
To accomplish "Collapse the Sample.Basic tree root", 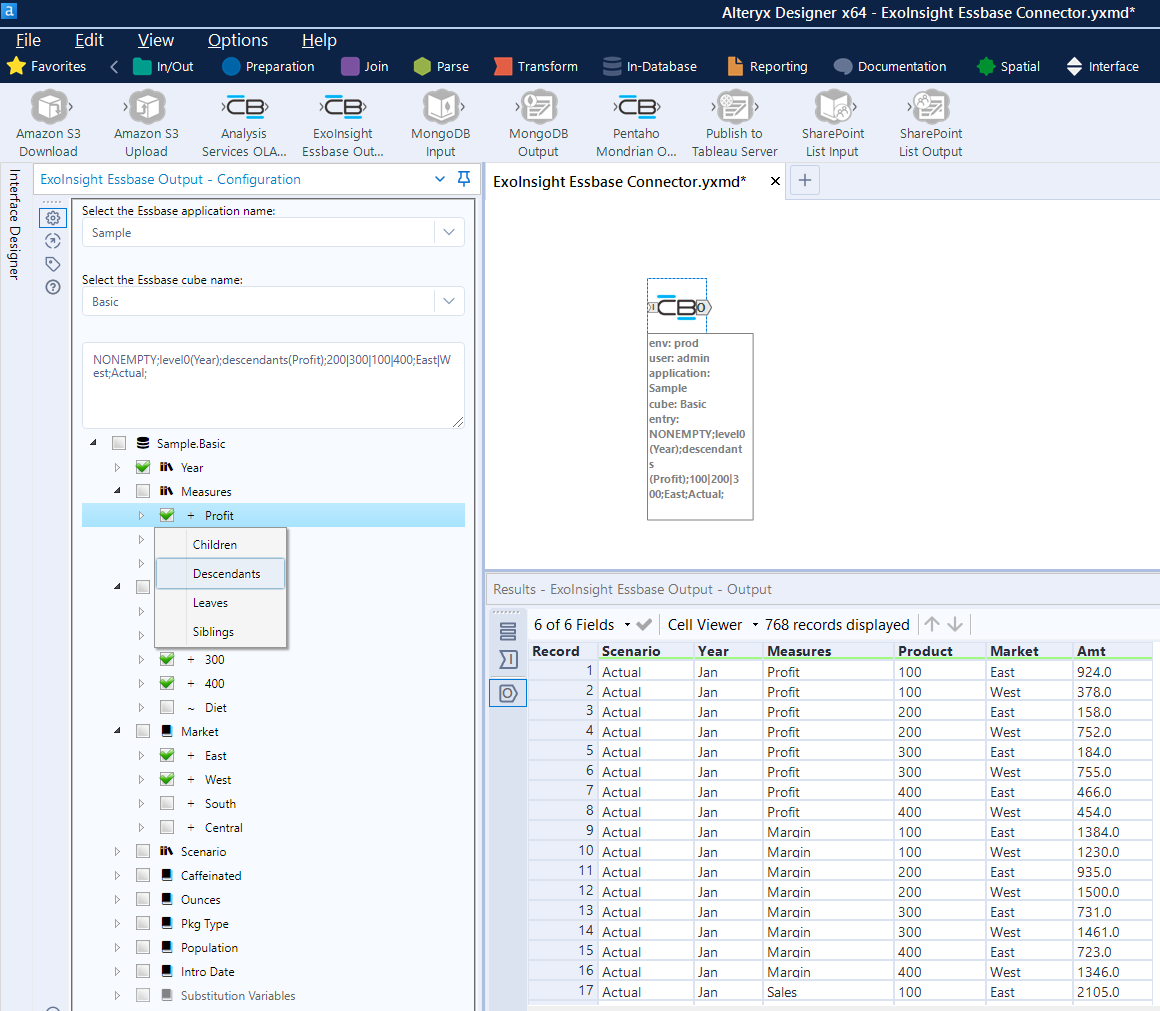I will pos(93,442).
